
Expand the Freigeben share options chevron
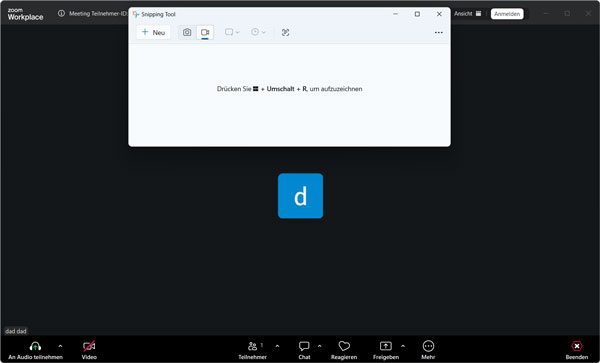click(403, 346)
